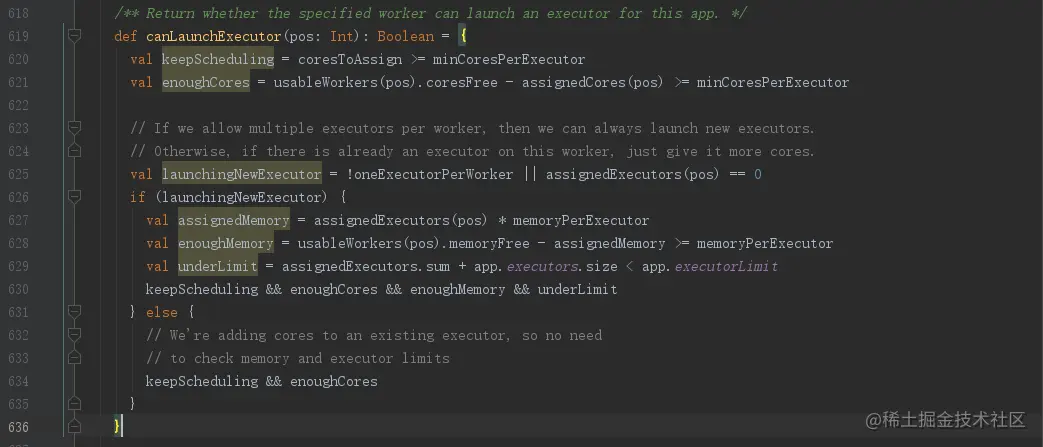Click the doc comment on line 618
Screen dimensions: 1043x447
(430, 13)
